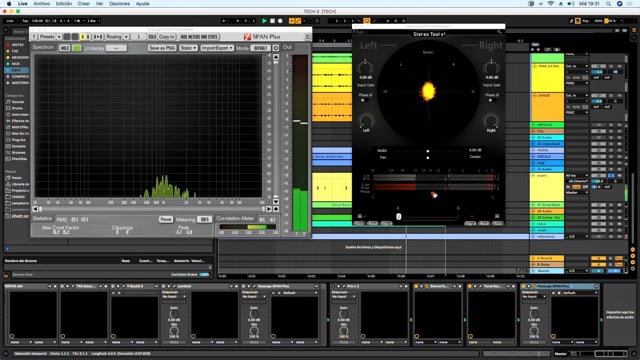Open the Underlay selector in SPAN Plus
640x360 pixels.
pyautogui.click(x=116, y=48)
